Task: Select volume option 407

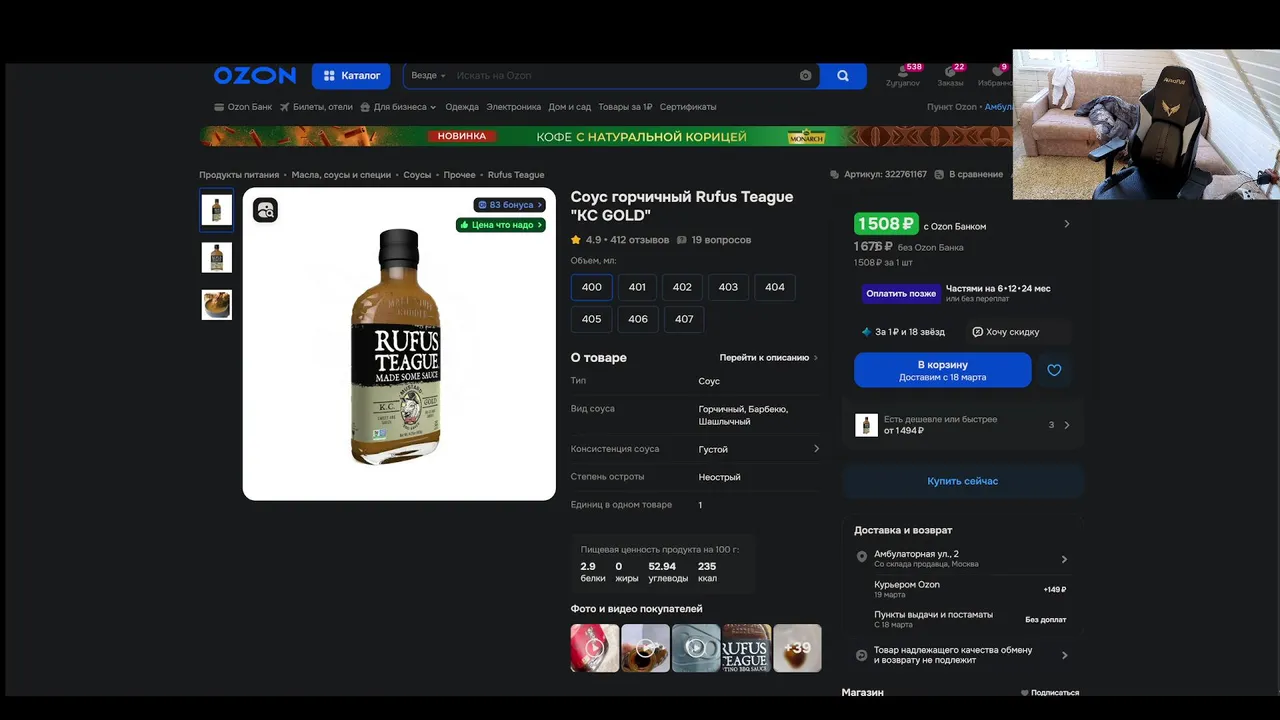Action: [684, 319]
